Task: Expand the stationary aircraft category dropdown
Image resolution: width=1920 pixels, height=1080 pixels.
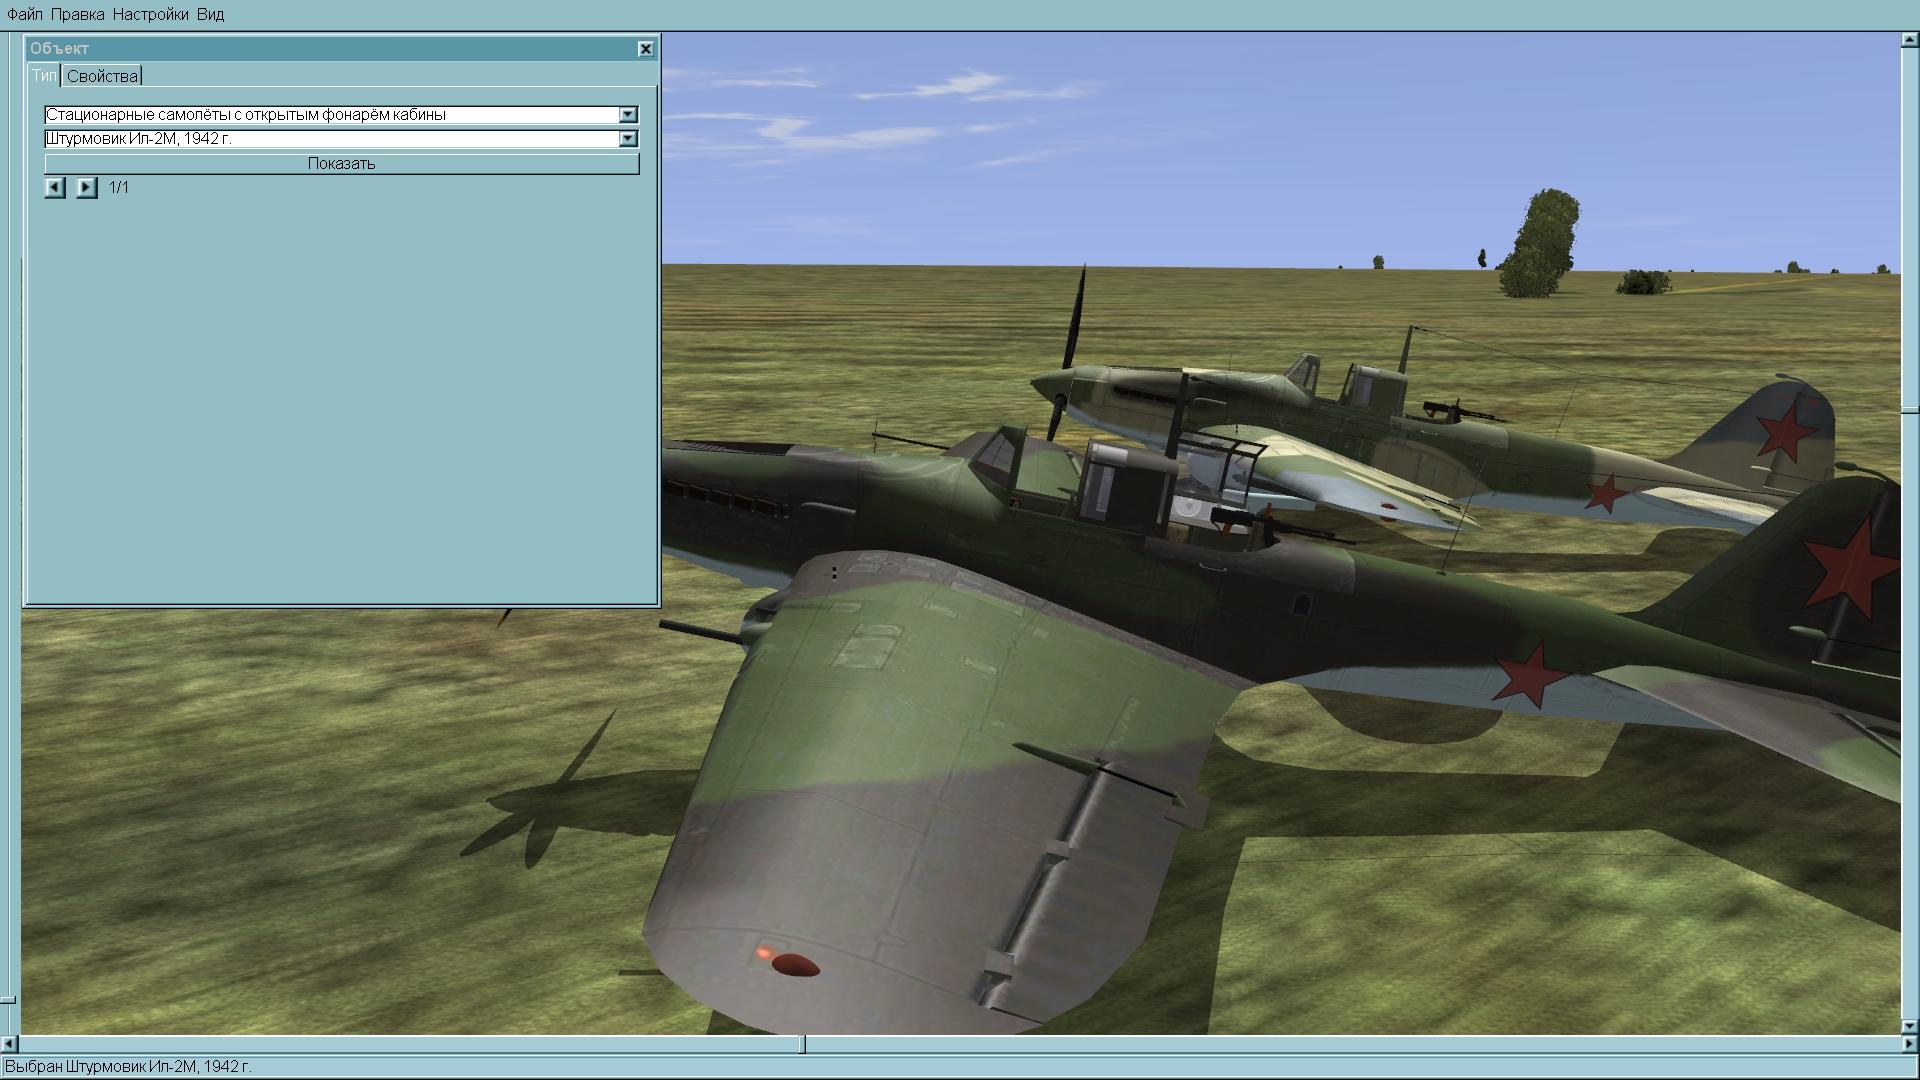Action: tap(628, 115)
